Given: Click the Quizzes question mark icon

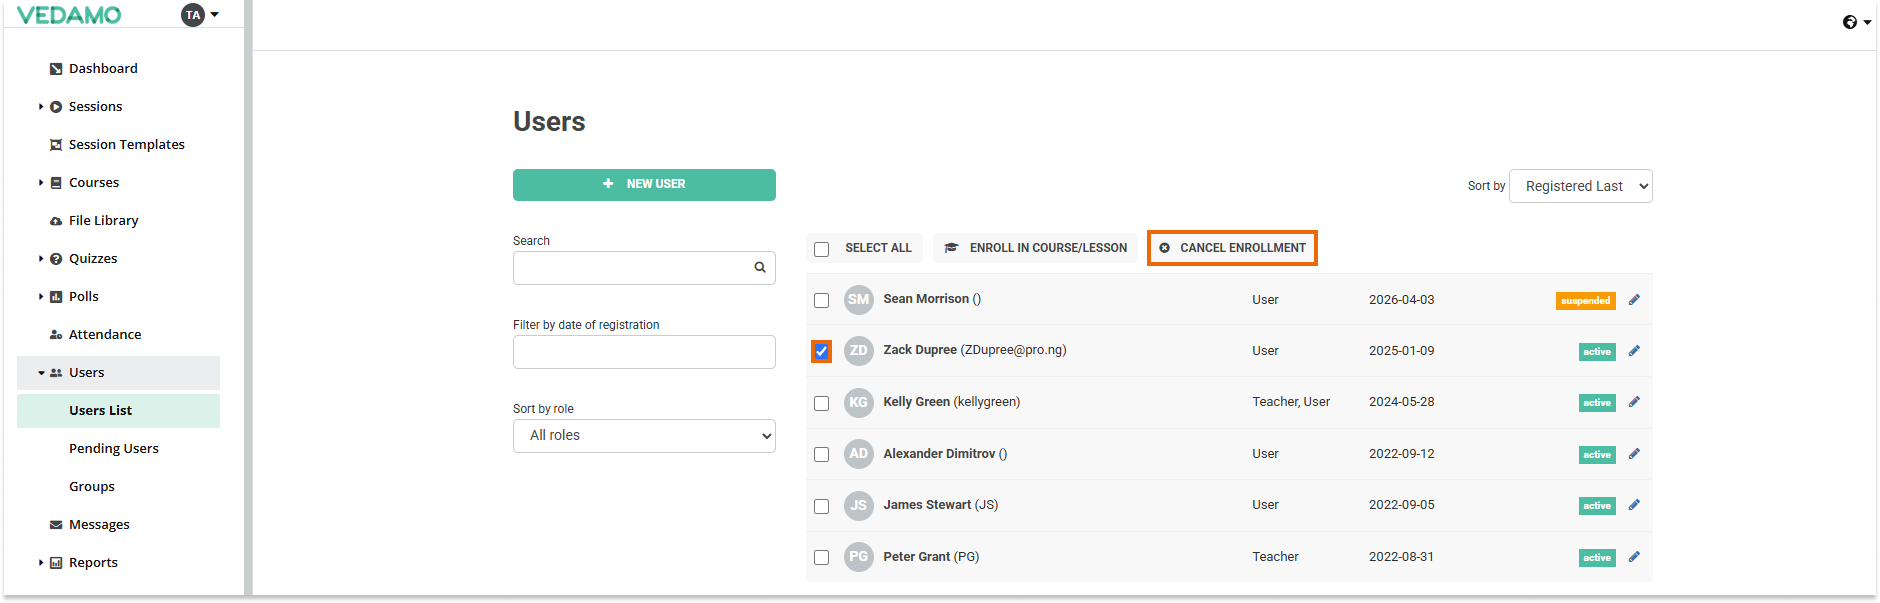Looking at the screenshot, I should tap(56, 259).
